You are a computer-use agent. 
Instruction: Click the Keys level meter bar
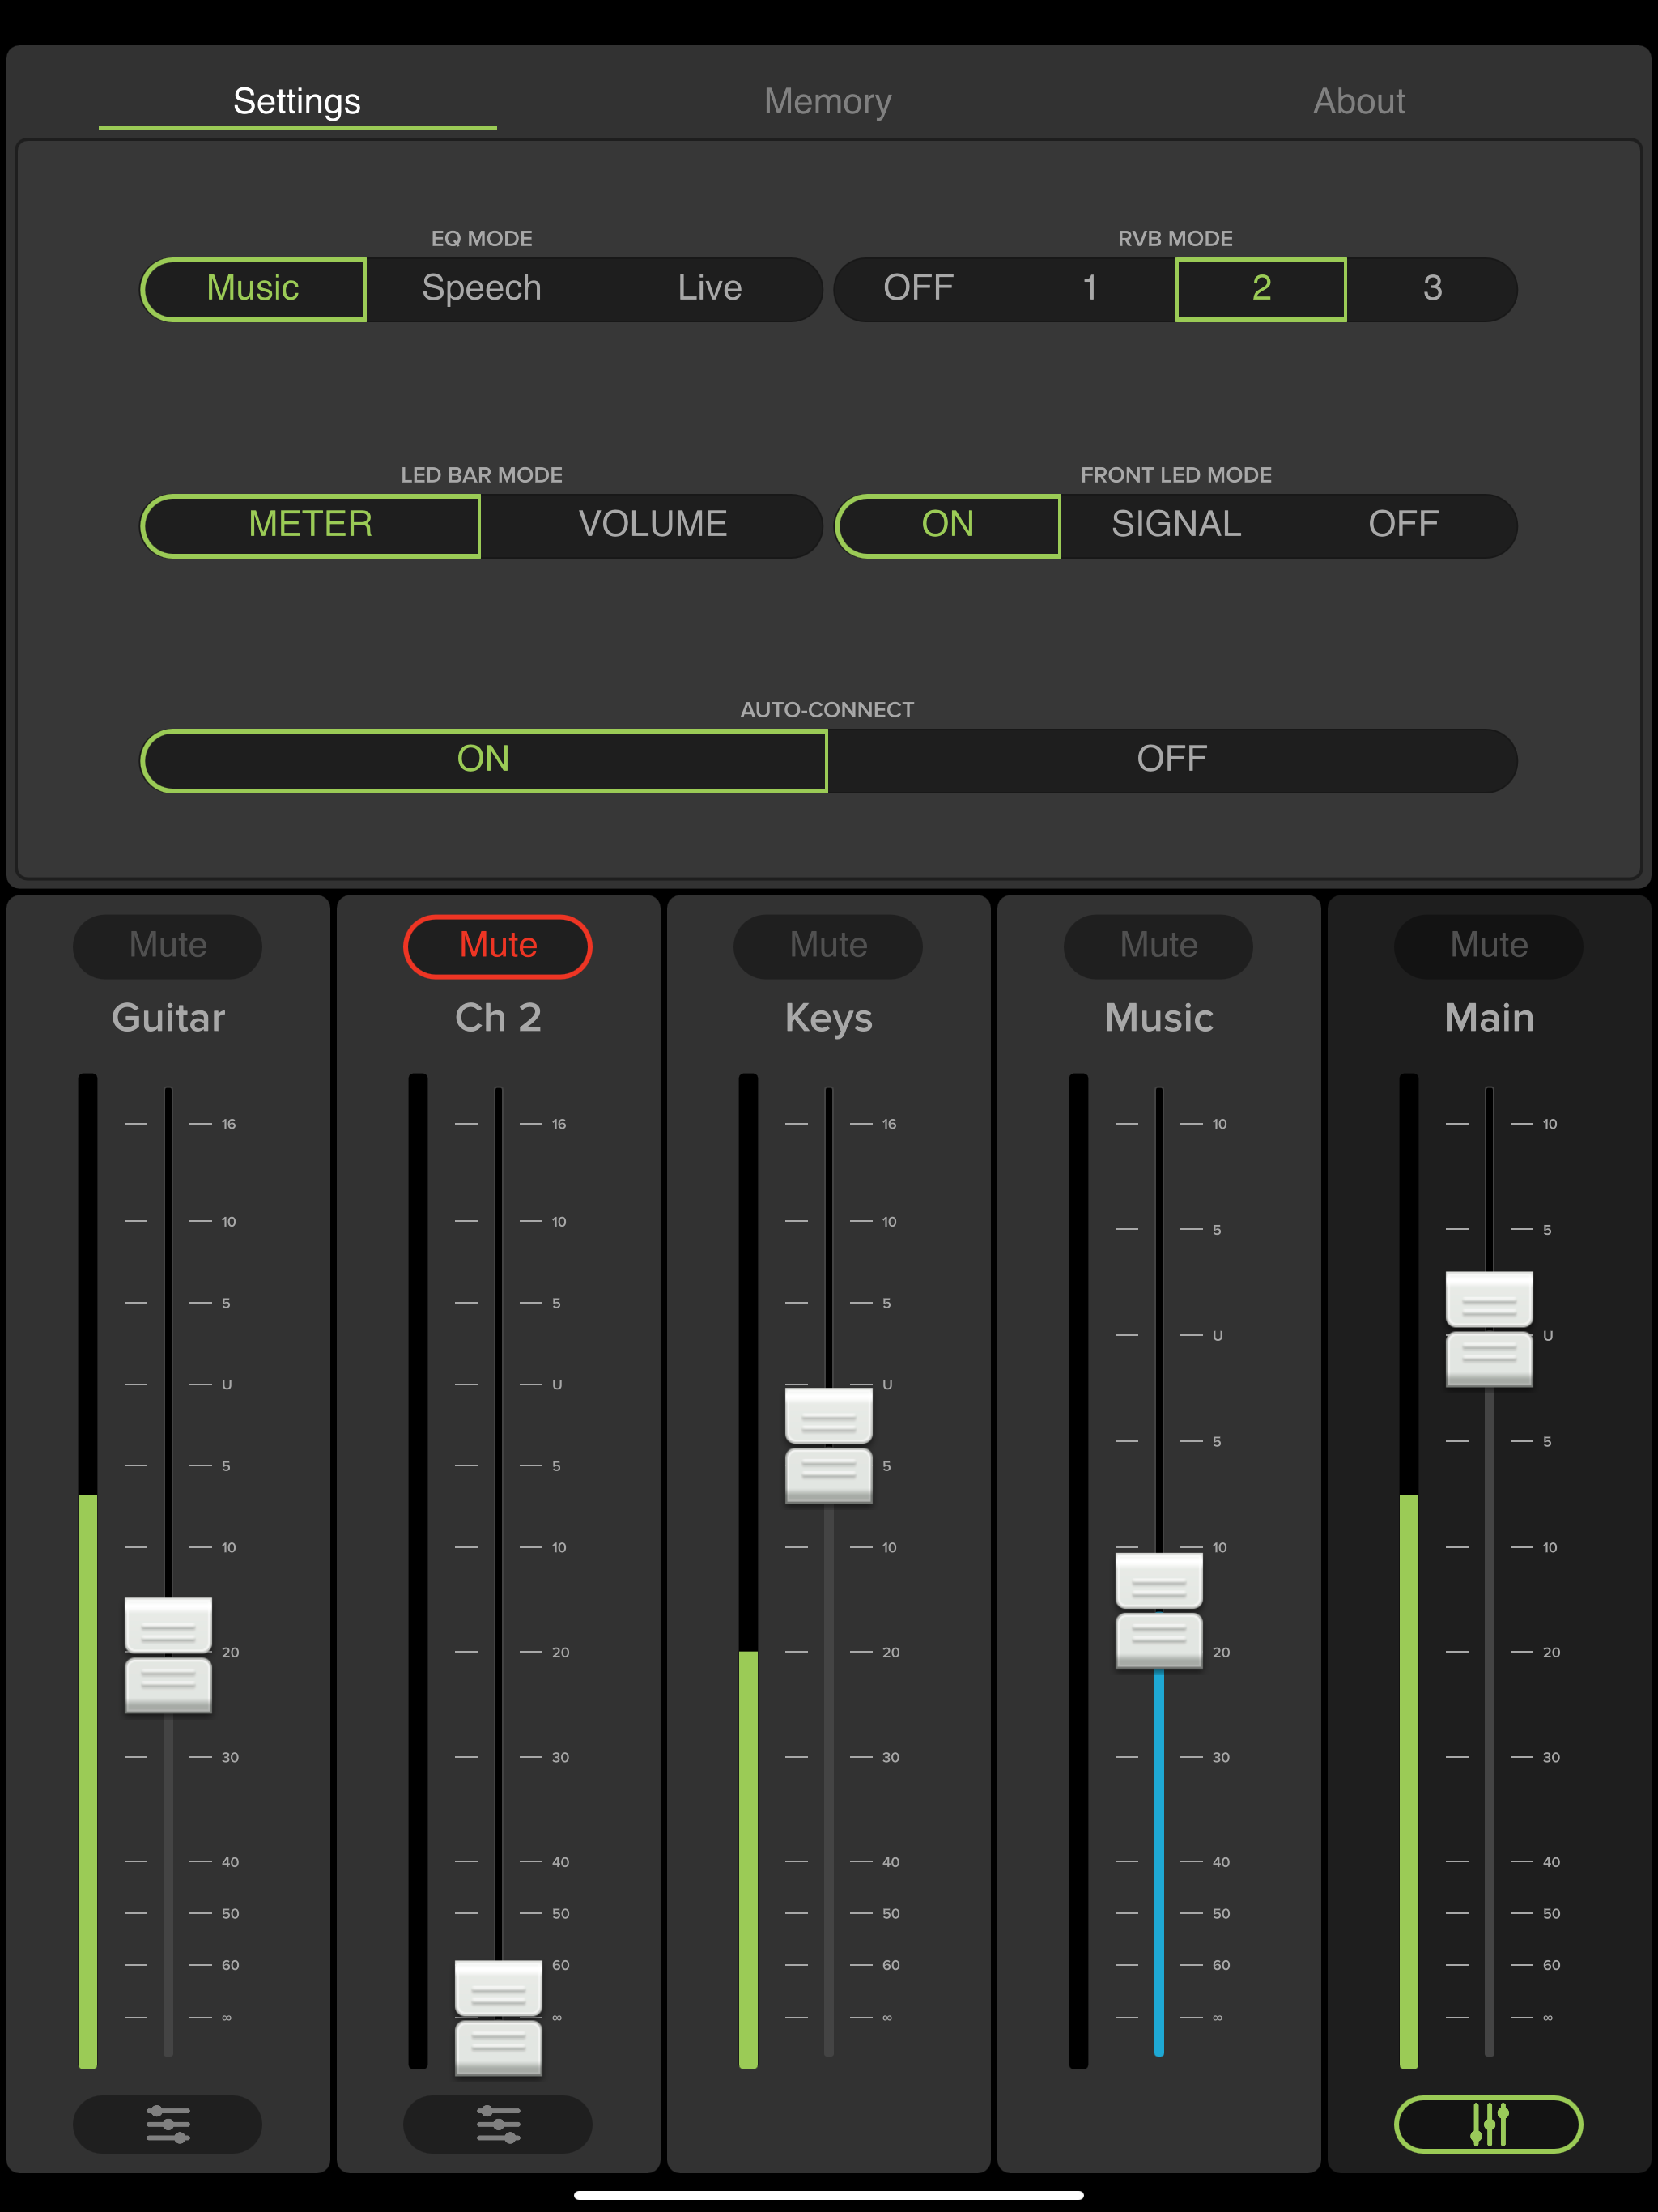point(748,1571)
